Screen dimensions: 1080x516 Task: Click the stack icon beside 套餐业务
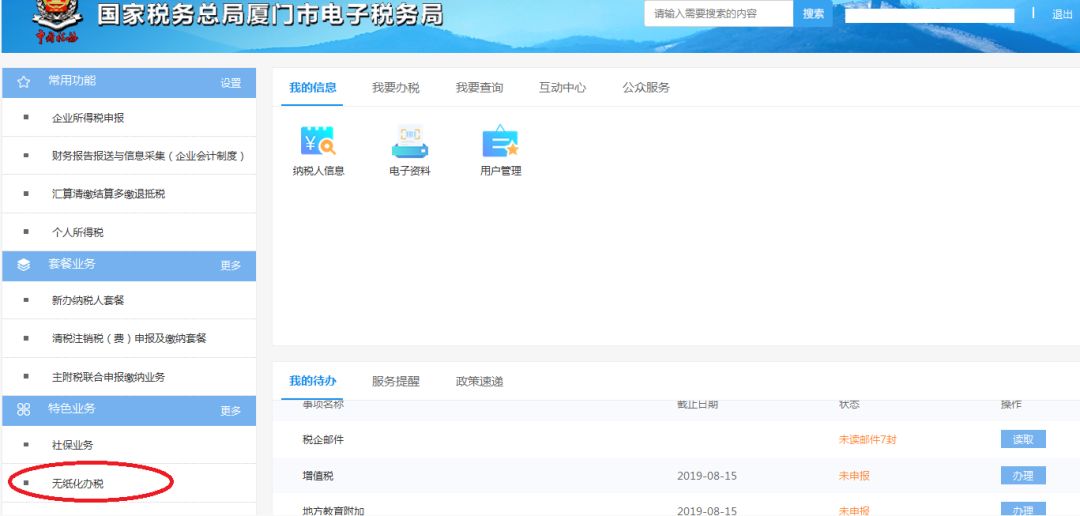(24, 265)
